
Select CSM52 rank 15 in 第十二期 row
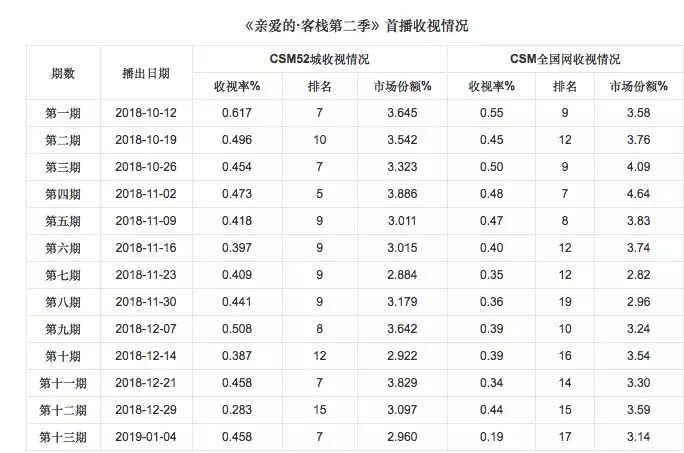pos(320,410)
